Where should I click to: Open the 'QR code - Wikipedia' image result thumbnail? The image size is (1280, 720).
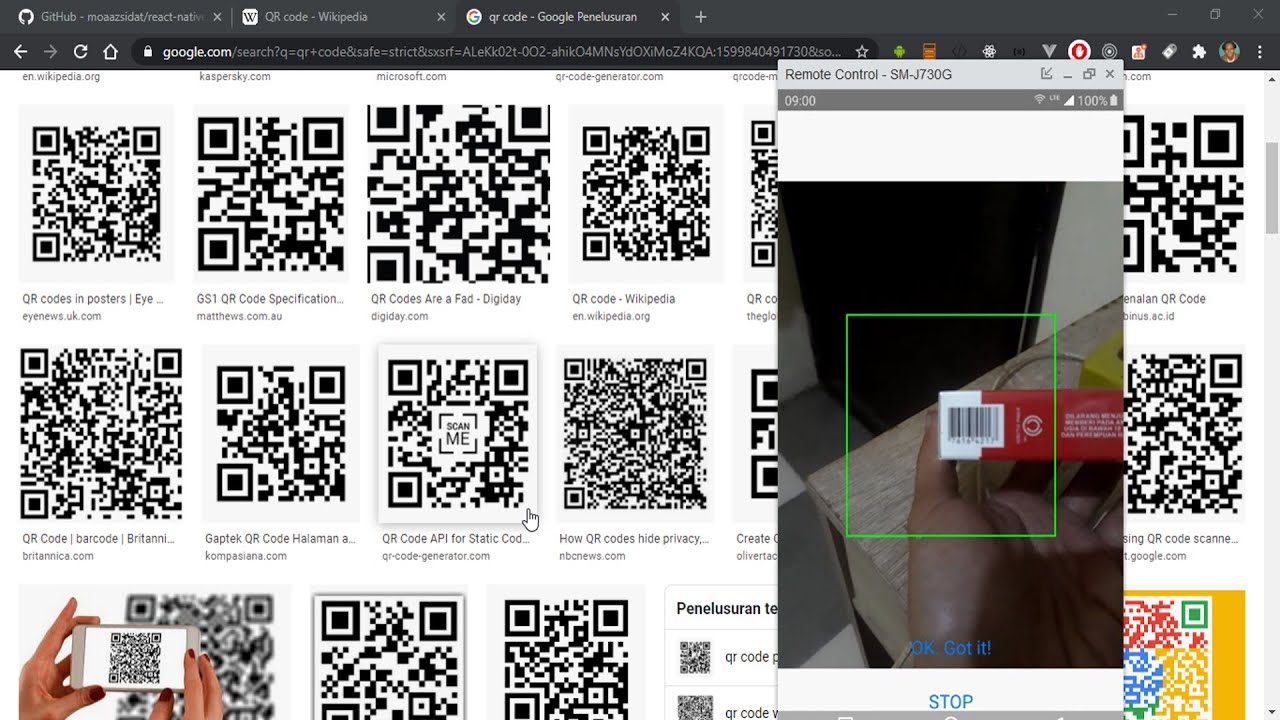tap(646, 194)
